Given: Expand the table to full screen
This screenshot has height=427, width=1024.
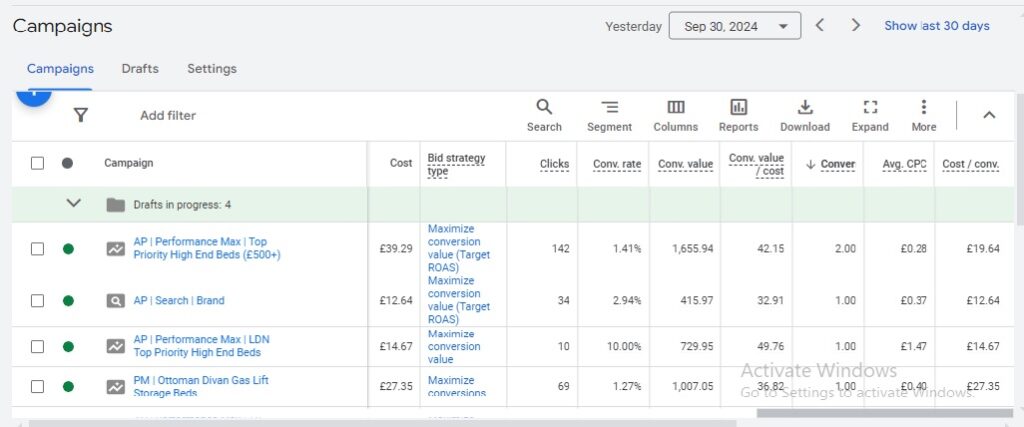Looking at the screenshot, I should coord(870,115).
